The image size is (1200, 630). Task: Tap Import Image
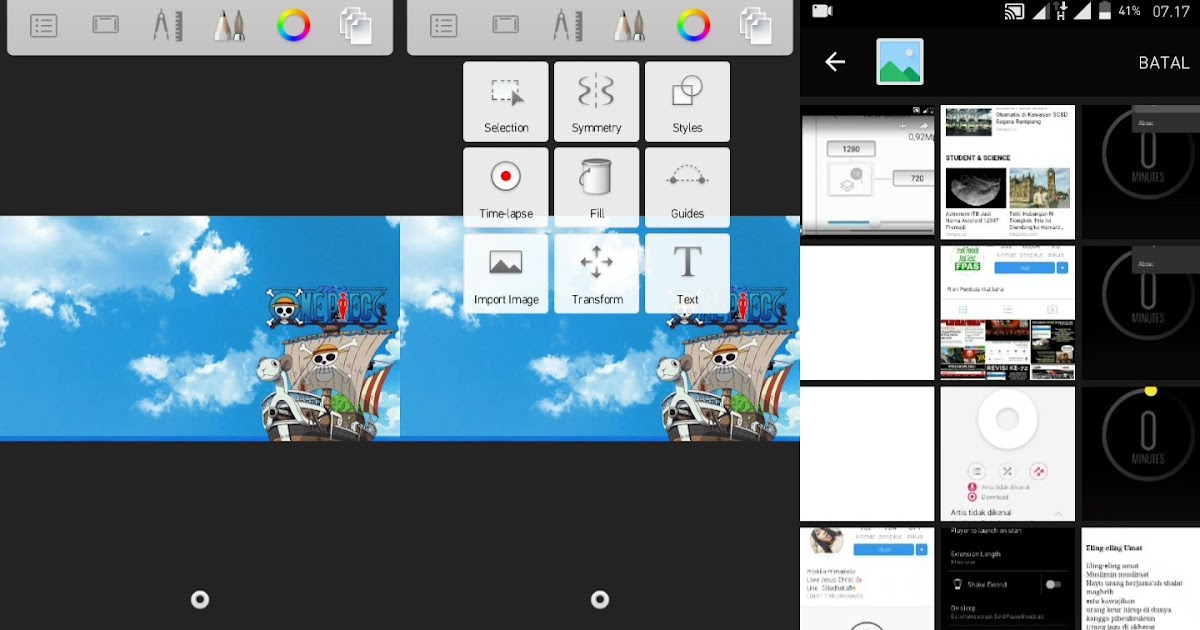click(506, 273)
